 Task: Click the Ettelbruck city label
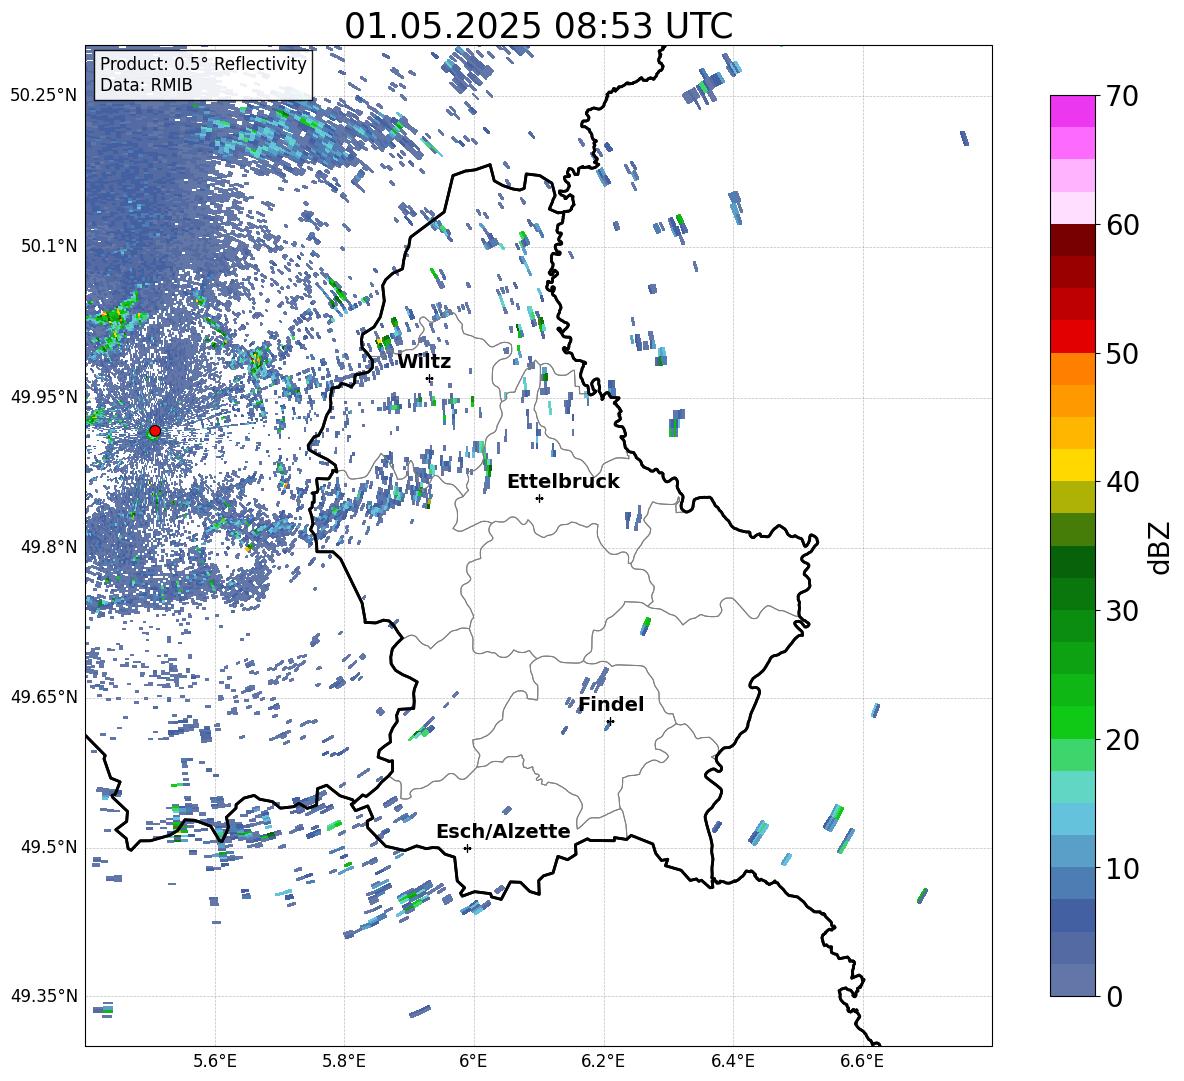click(563, 482)
